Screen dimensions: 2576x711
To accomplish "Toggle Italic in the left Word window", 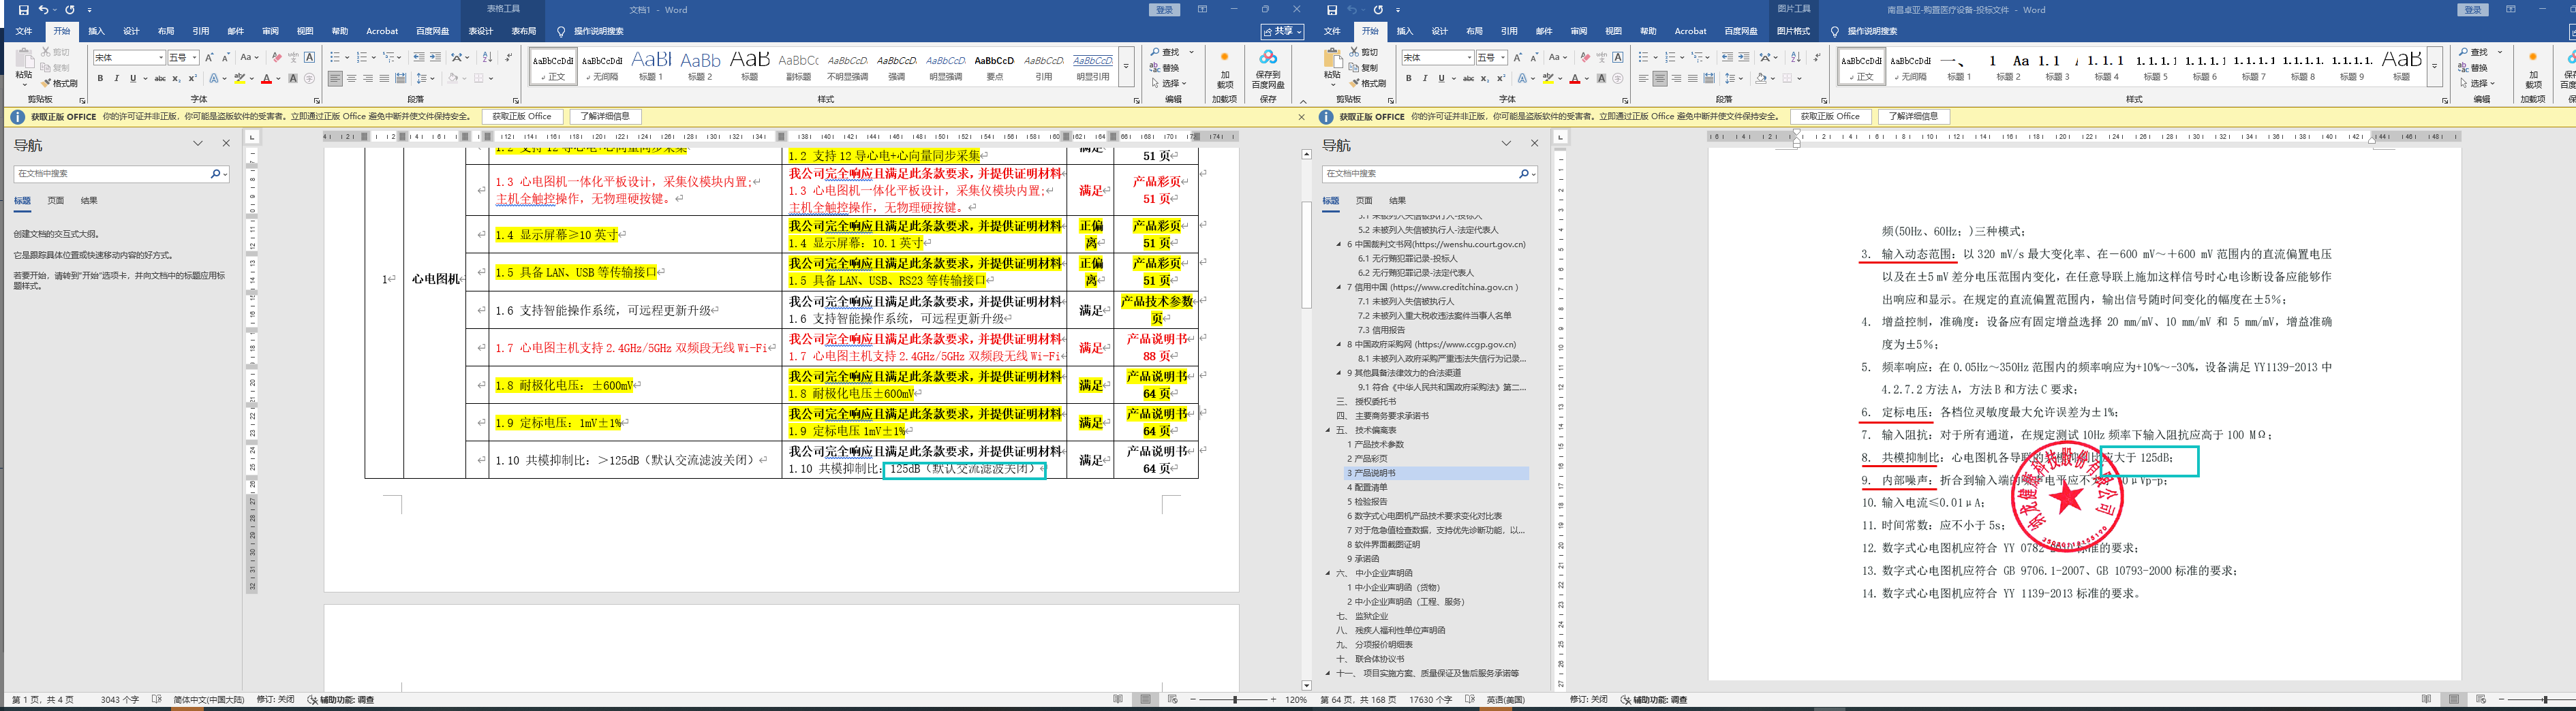I will tap(116, 78).
